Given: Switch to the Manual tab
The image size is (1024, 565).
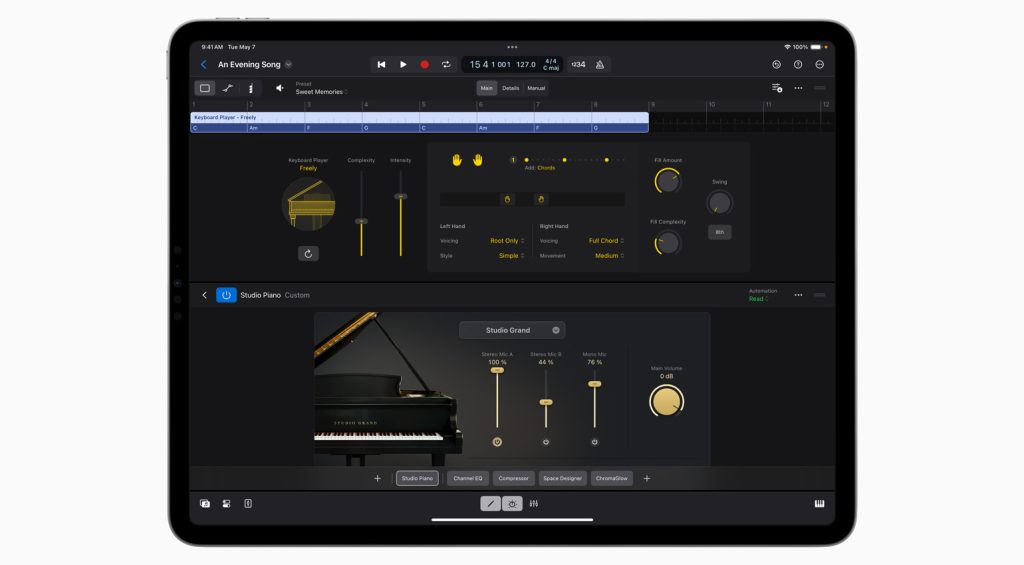Looking at the screenshot, I should [x=536, y=88].
